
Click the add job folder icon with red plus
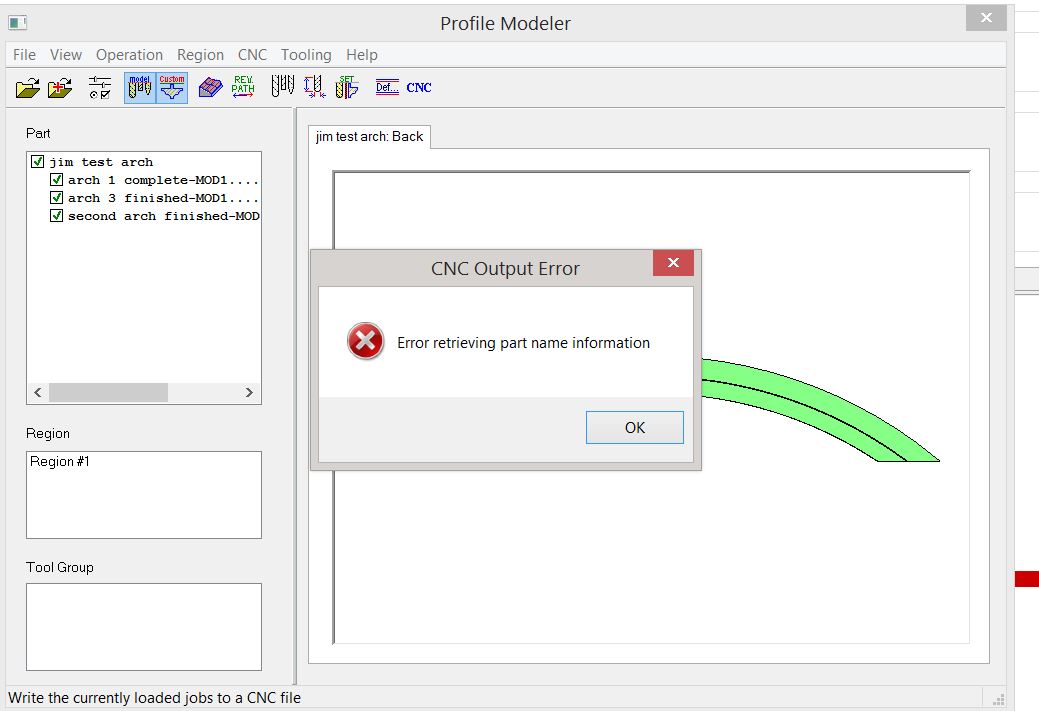(60, 88)
